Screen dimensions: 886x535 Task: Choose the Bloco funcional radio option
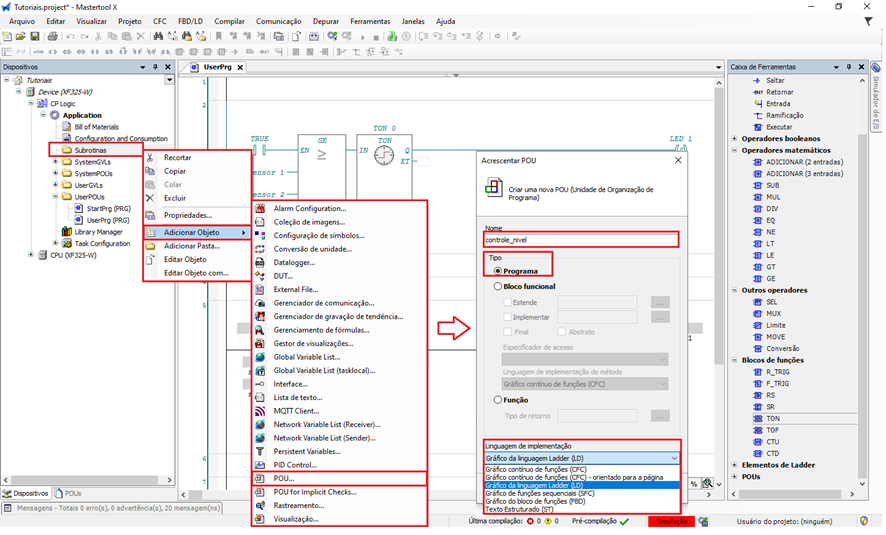[498, 286]
